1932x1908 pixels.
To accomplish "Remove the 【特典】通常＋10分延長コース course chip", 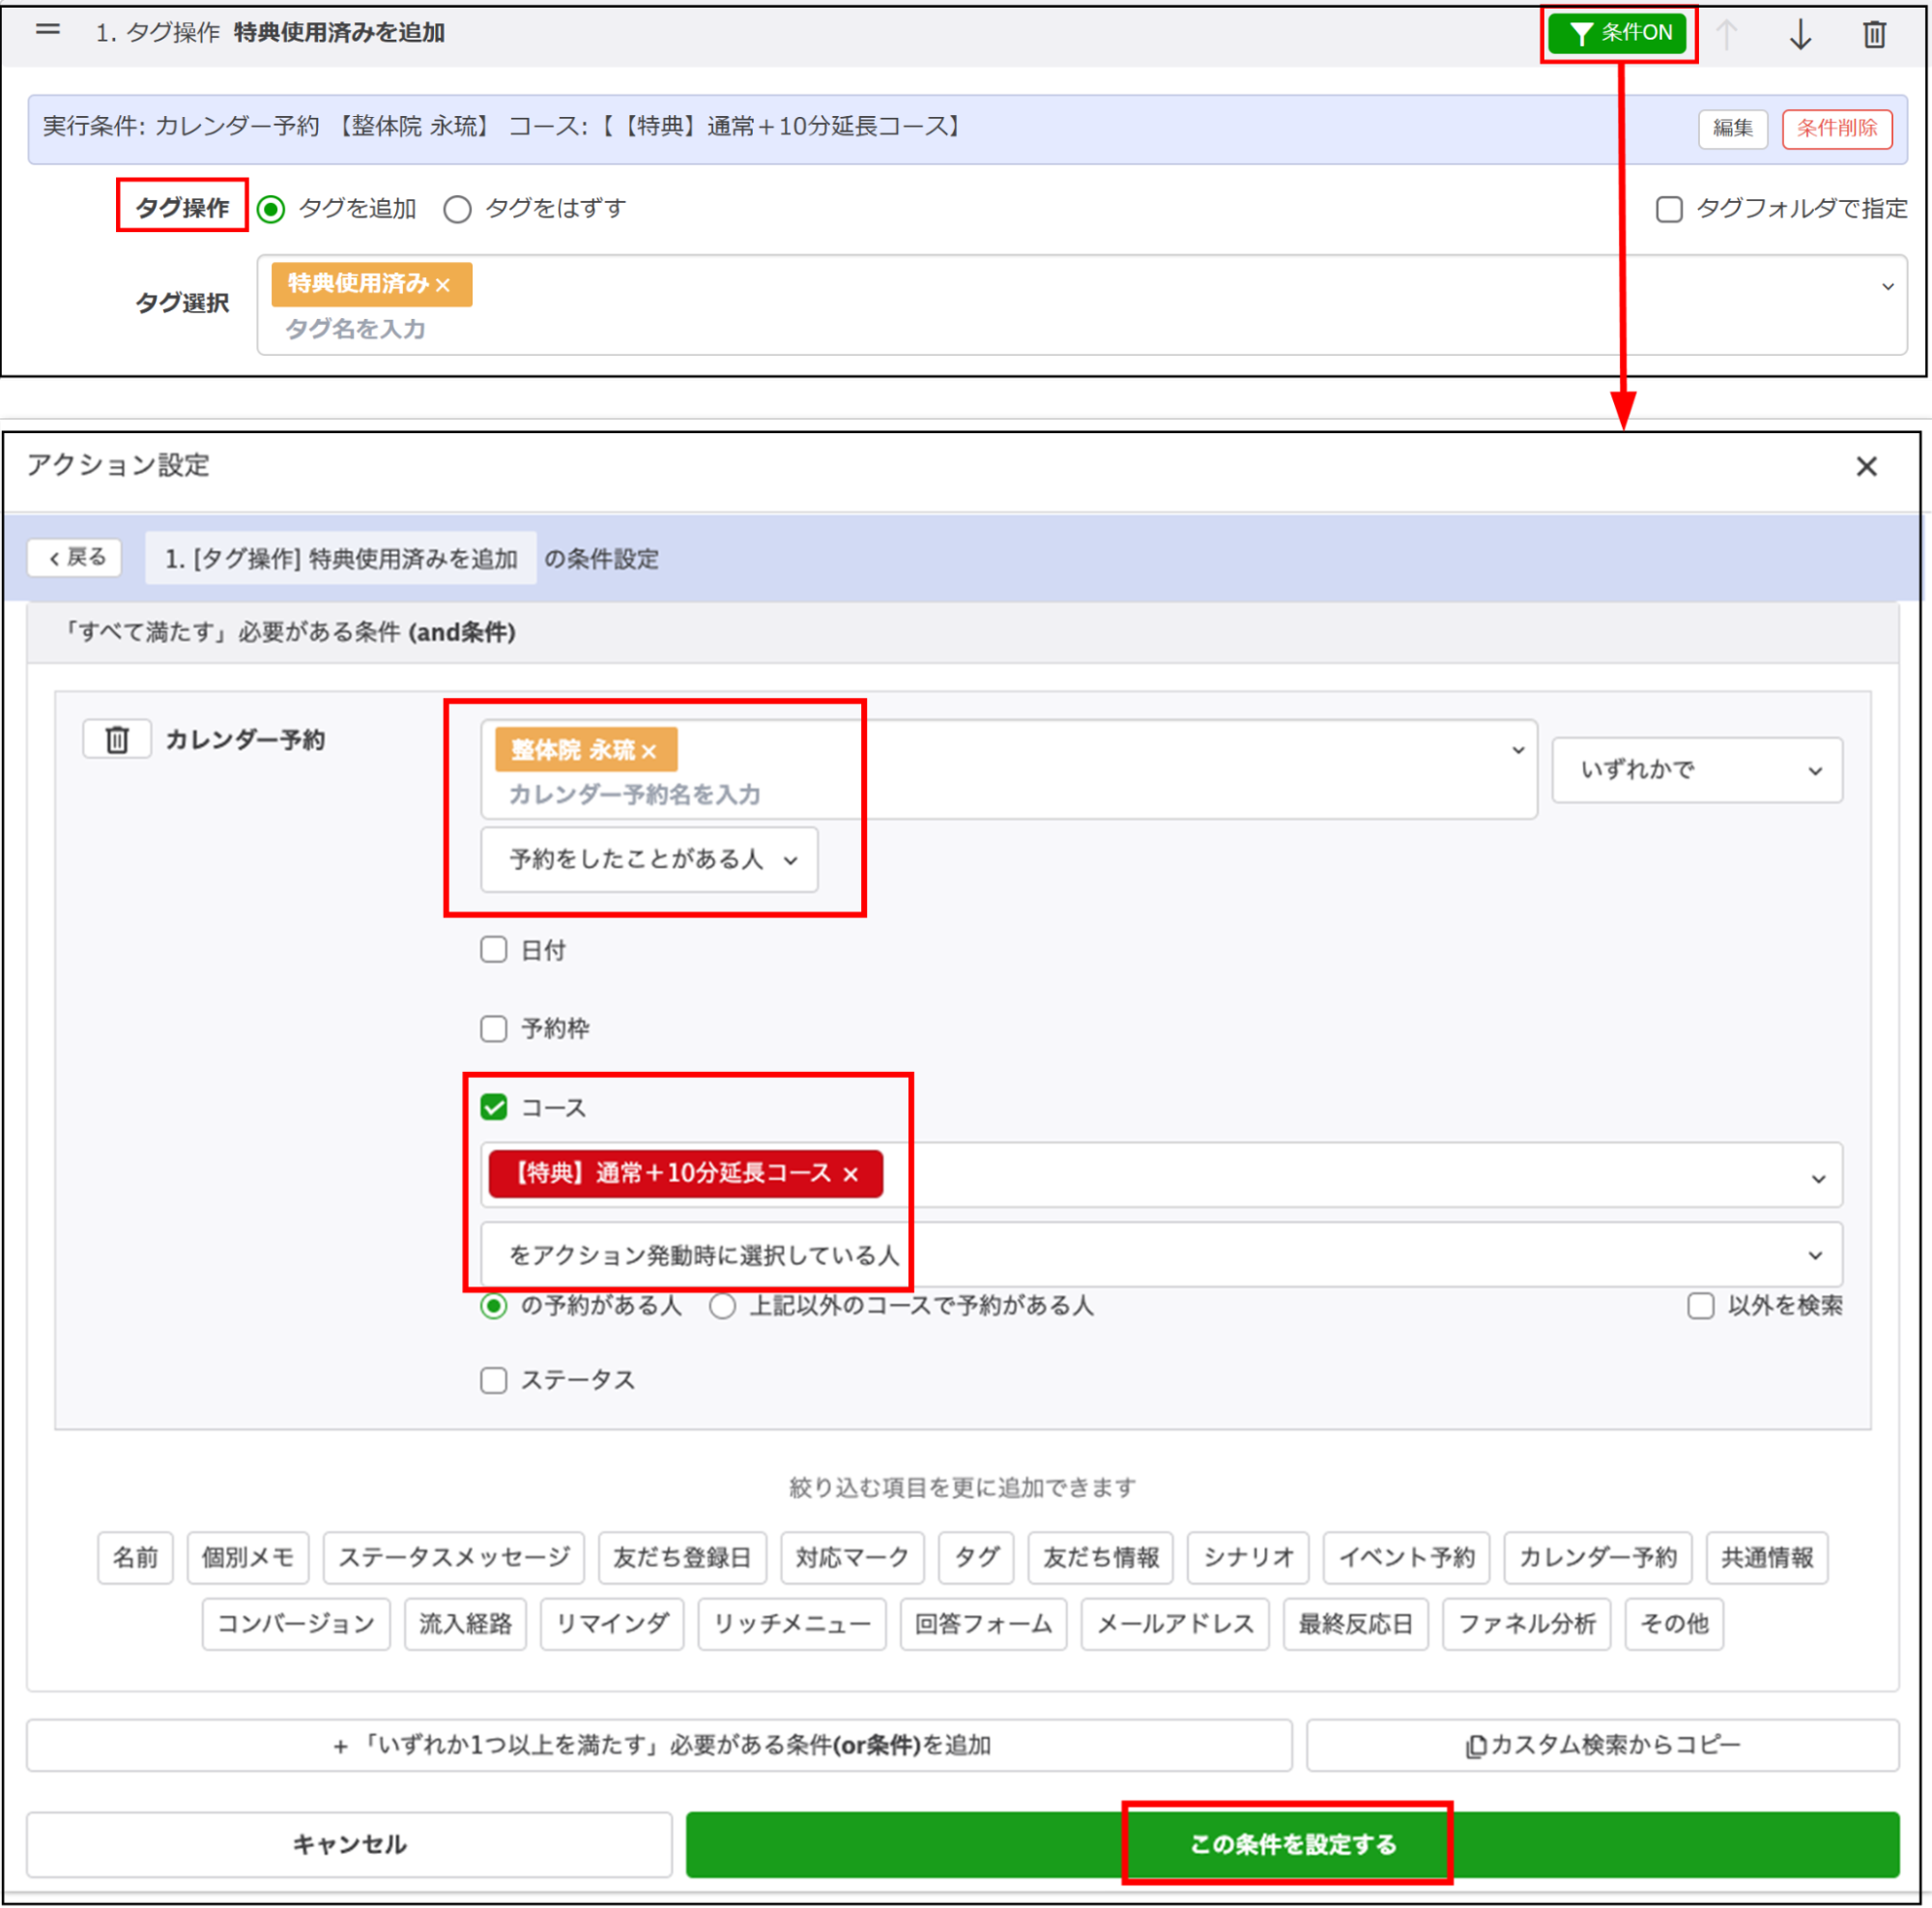I will 851,1174.
